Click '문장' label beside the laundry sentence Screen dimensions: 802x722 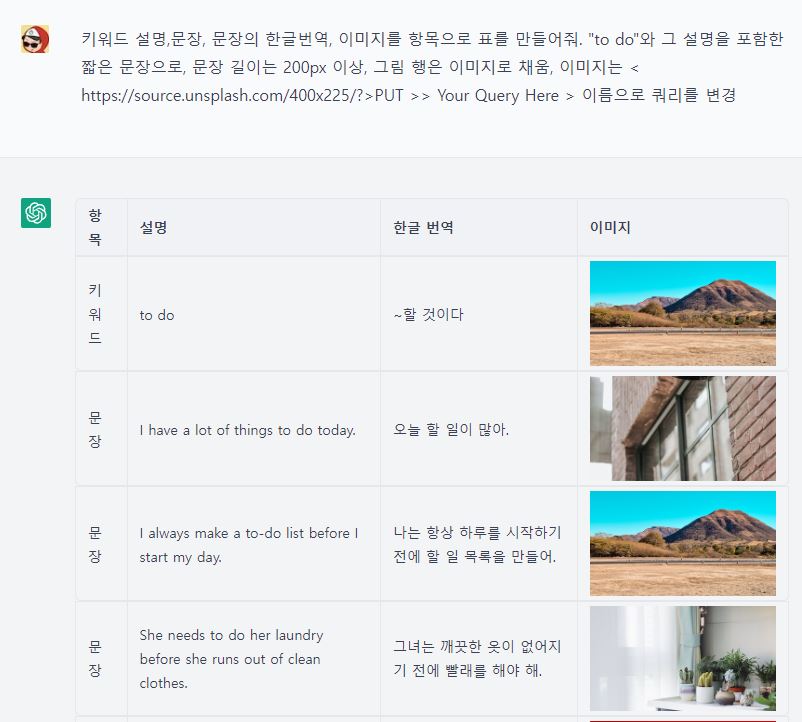pyautogui.click(x=95, y=659)
